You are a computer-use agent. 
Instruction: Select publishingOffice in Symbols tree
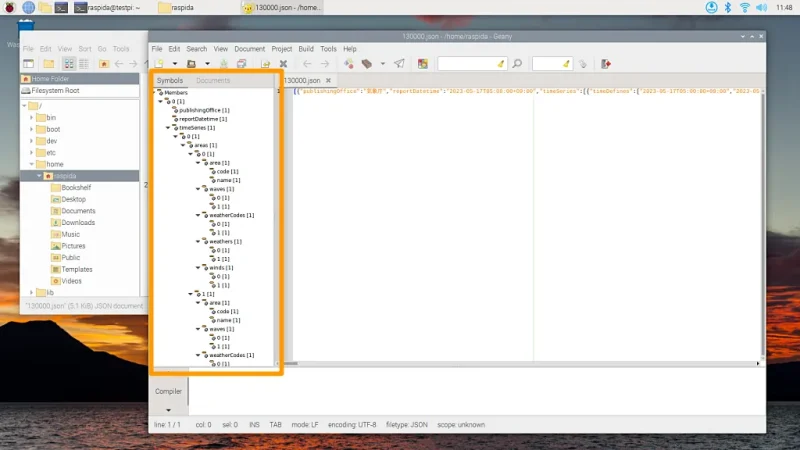(x=204, y=110)
